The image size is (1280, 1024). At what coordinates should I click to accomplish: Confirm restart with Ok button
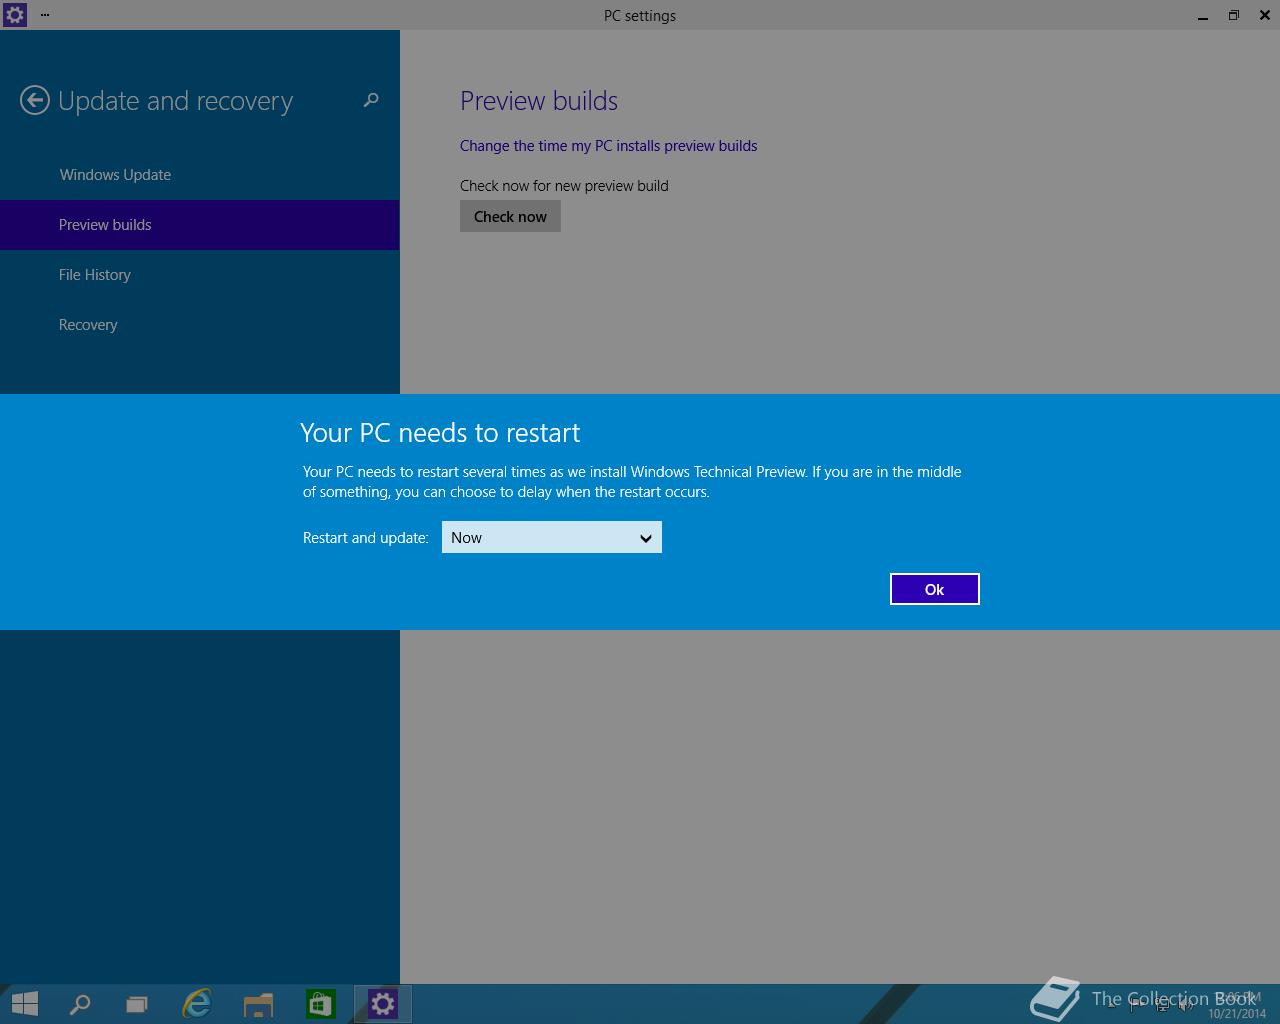pos(935,589)
